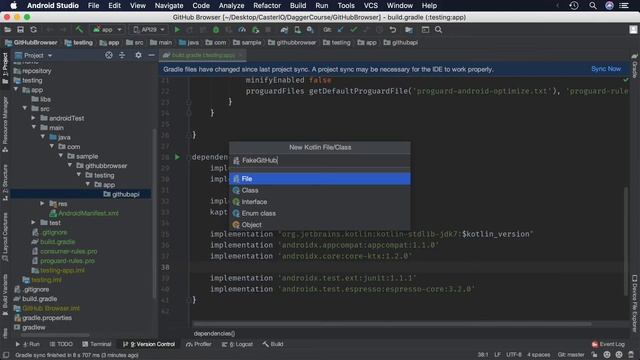Open Project panel settings gear

pos(138,55)
